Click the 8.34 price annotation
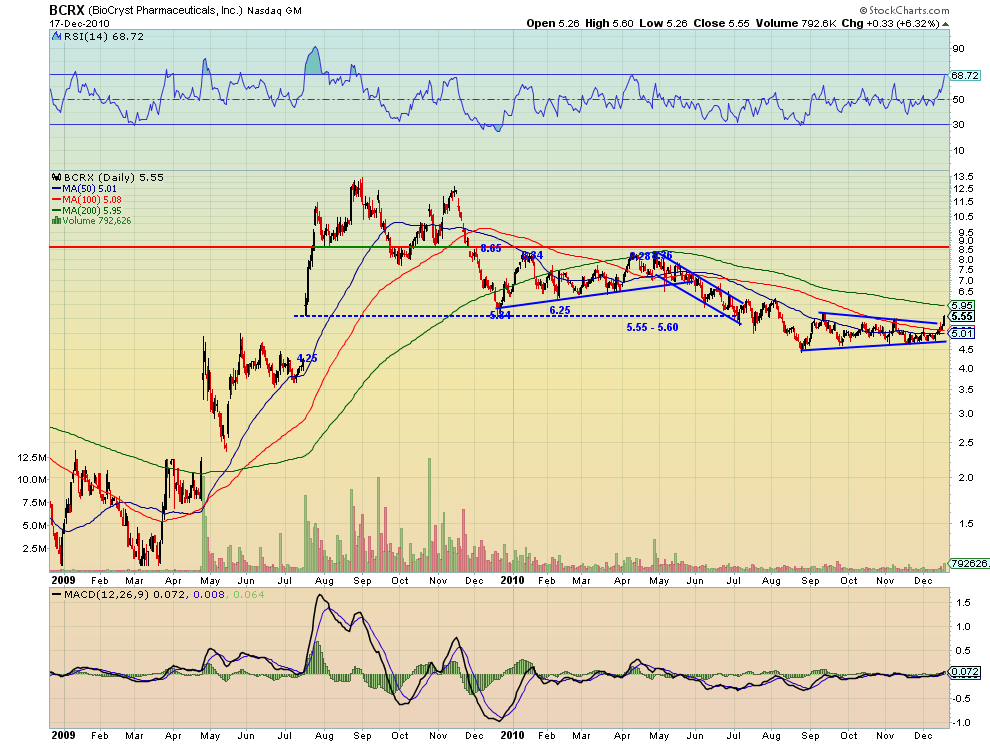990x744 pixels. click(x=532, y=255)
